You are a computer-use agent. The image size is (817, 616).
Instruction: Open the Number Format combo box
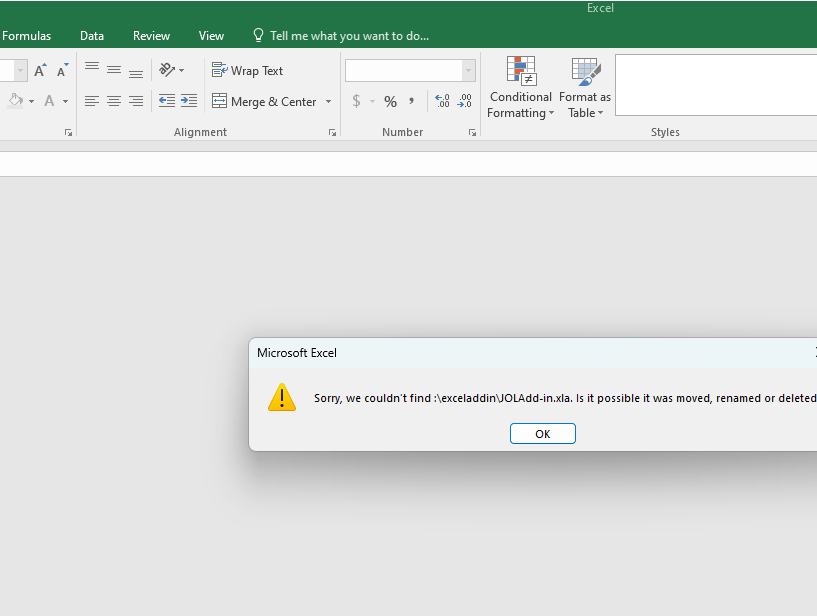405,70
